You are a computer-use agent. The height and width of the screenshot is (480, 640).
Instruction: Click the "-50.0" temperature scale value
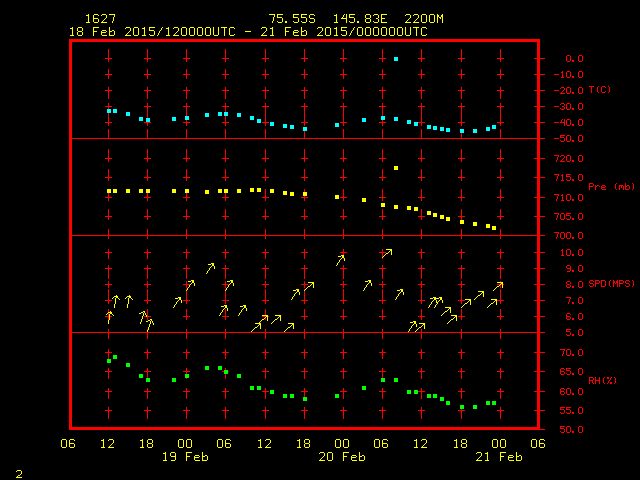pos(569,139)
